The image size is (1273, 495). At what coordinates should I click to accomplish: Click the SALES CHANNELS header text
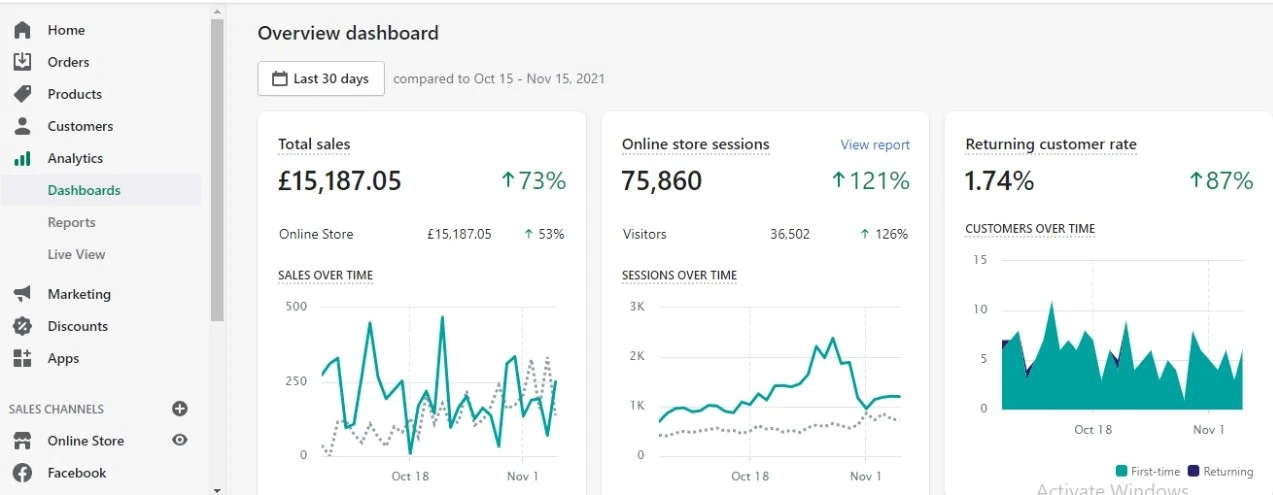56,409
